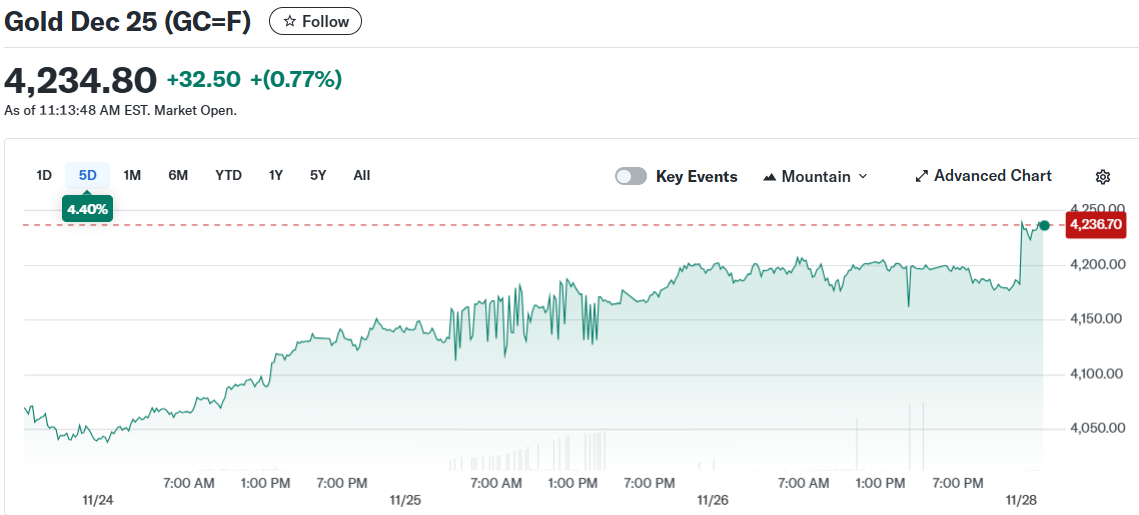Click the Mountain chart type icon
This screenshot has width=1139, height=515.
tap(769, 177)
